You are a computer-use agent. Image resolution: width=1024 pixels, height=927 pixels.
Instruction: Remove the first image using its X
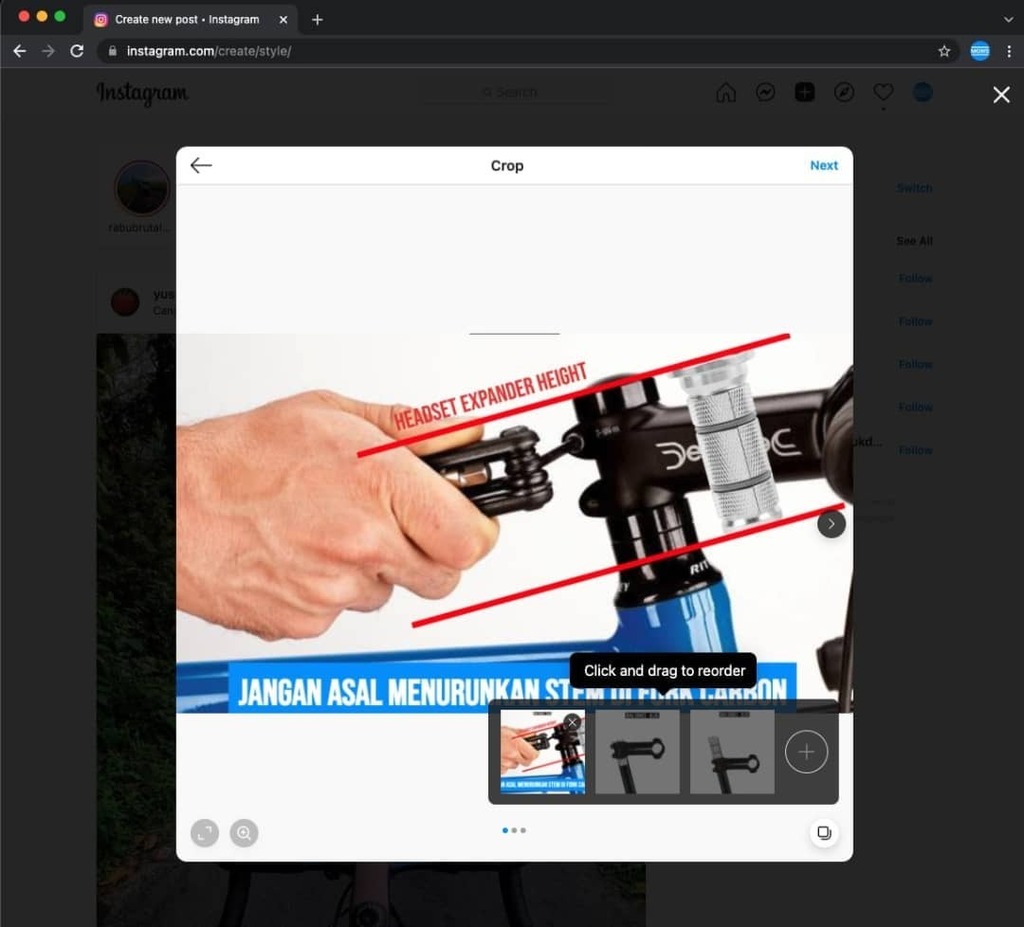pos(572,721)
